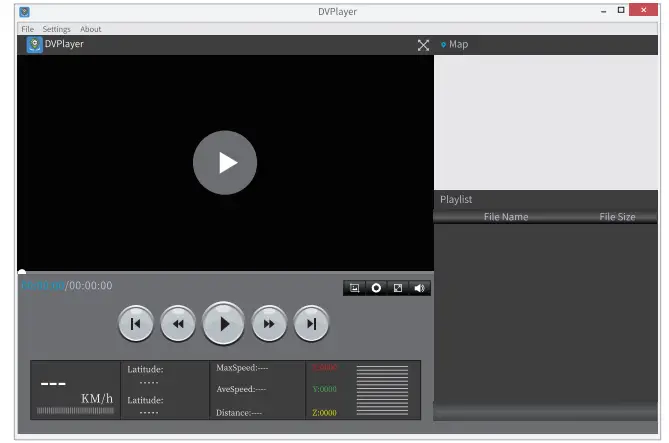Click the rewind button
This screenshot has height=443, width=669.
click(x=178, y=324)
